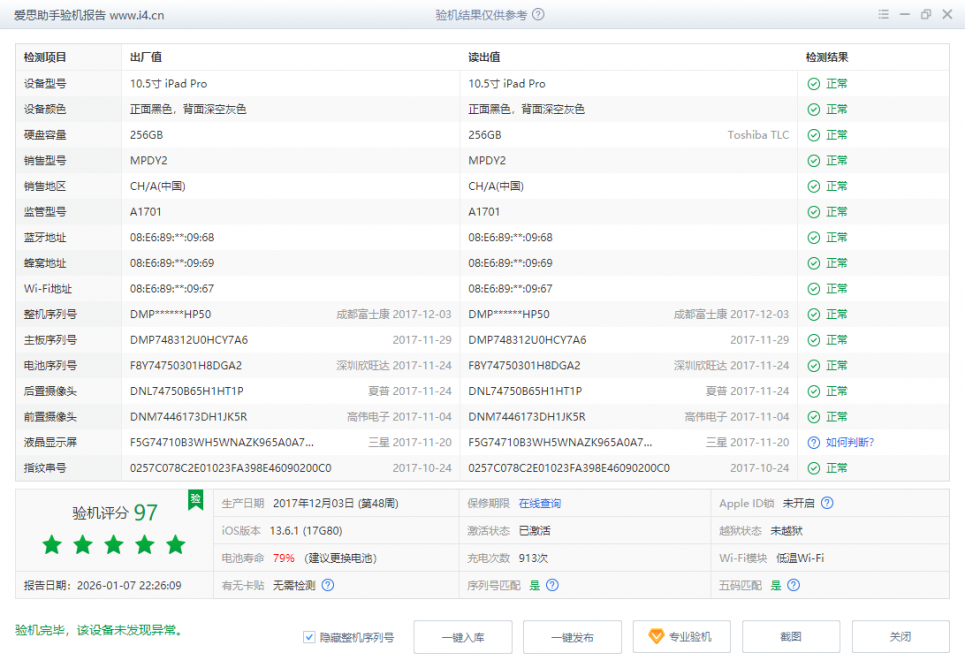Click green check icon in 设备型号 row

click(814, 84)
